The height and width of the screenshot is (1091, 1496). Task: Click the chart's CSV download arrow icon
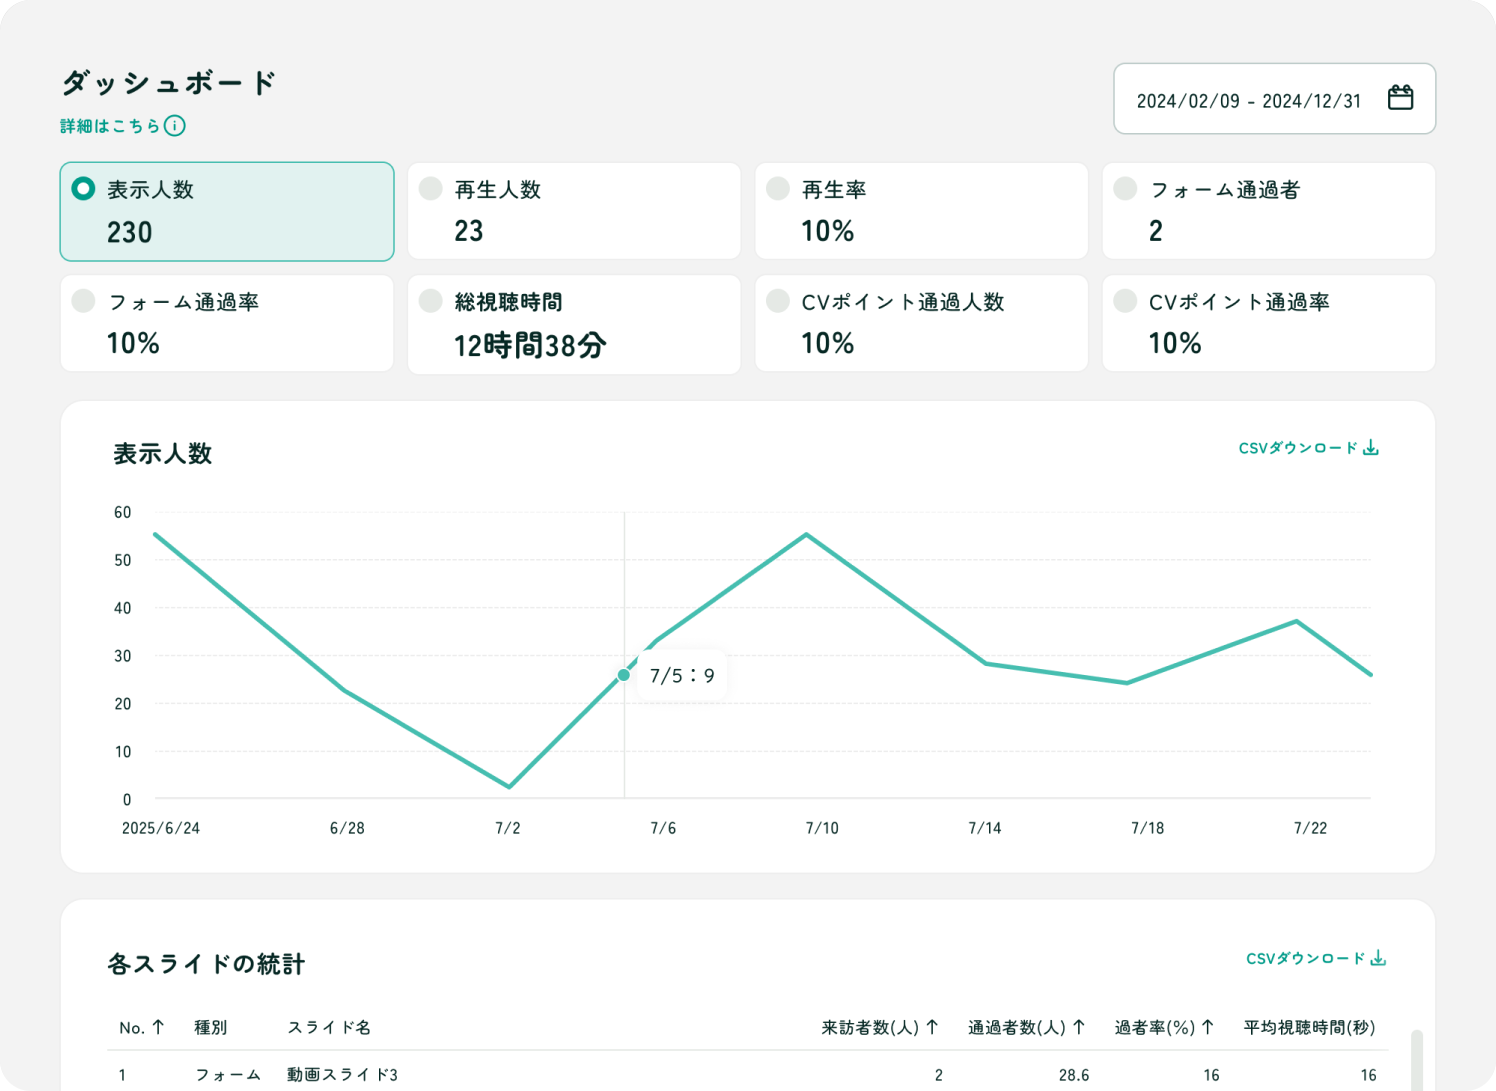click(1371, 448)
